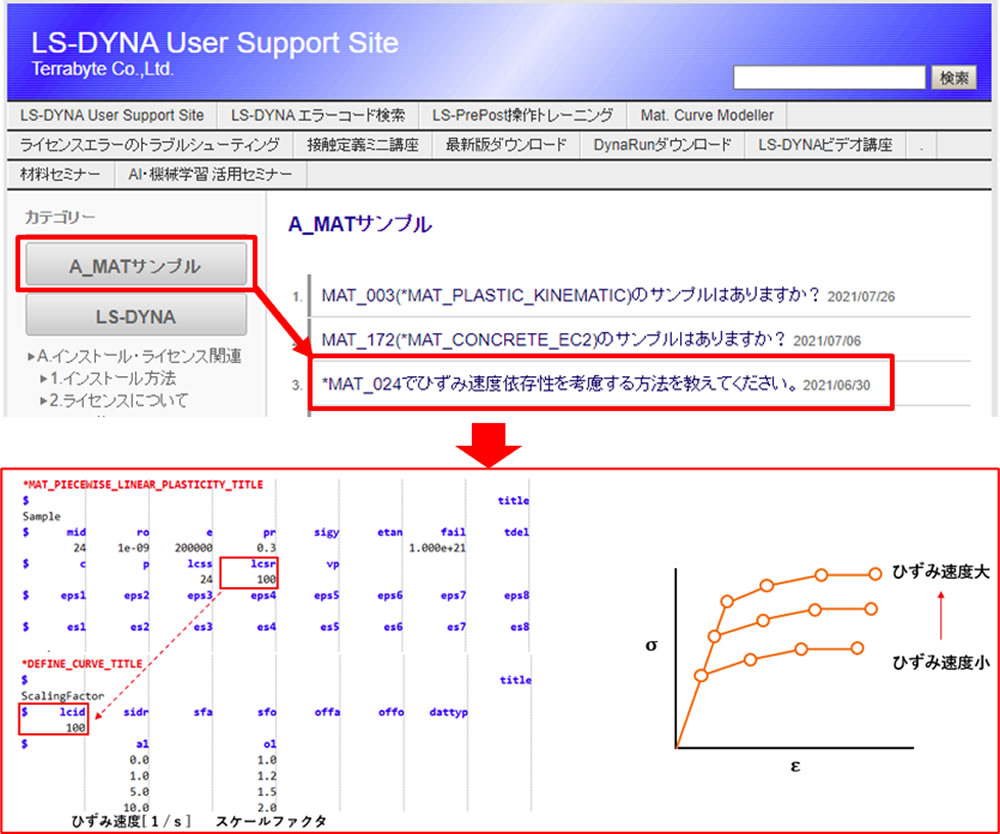Click the a1 value 5.0
Screen dimensions: 1000x834
pyautogui.click(x=138, y=791)
